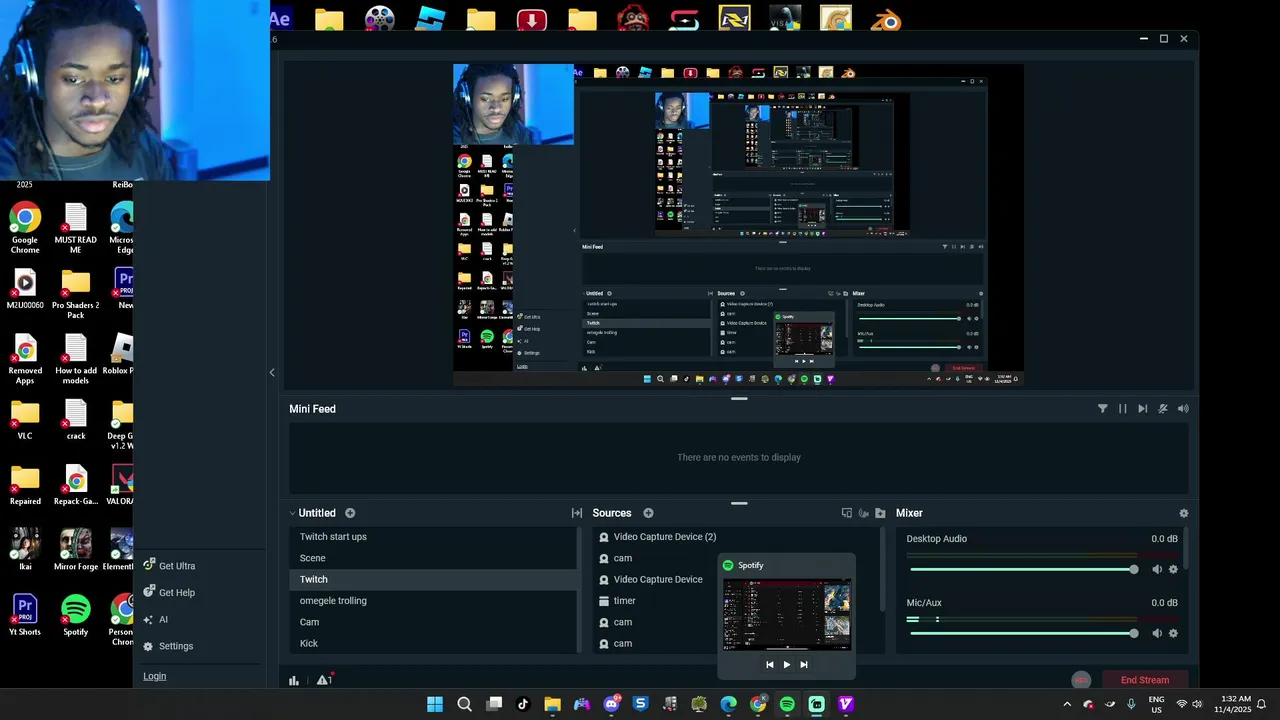Image resolution: width=1280 pixels, height=720 pixels.
Task: Select the omegele trolling scene
Action: [x=433, y=601]
